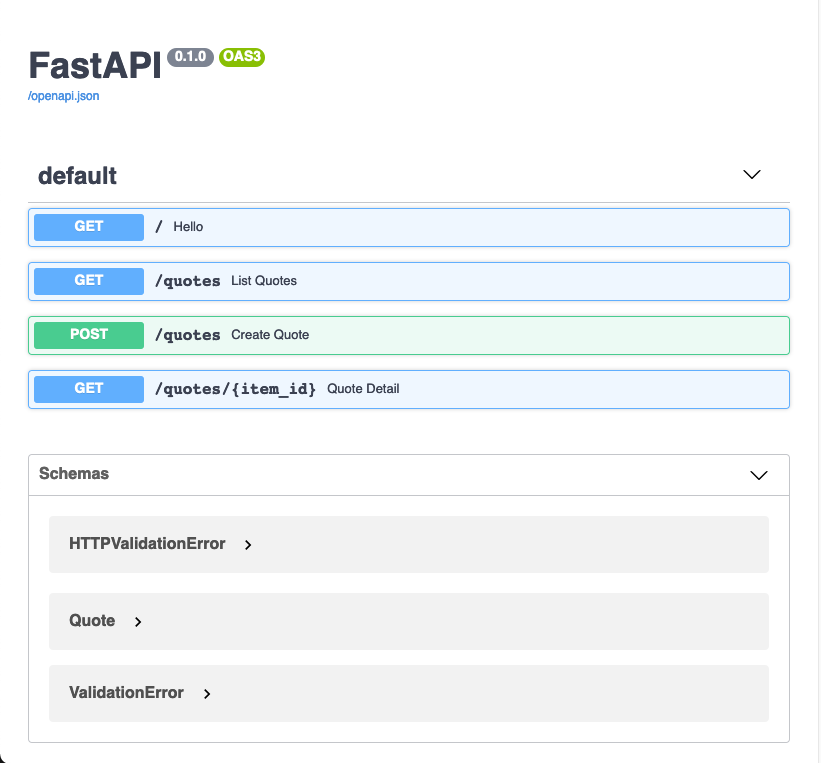This screenshot has height=763, width=821.
Task: Click the Create Quote summary text
Action: pos(270,335)
